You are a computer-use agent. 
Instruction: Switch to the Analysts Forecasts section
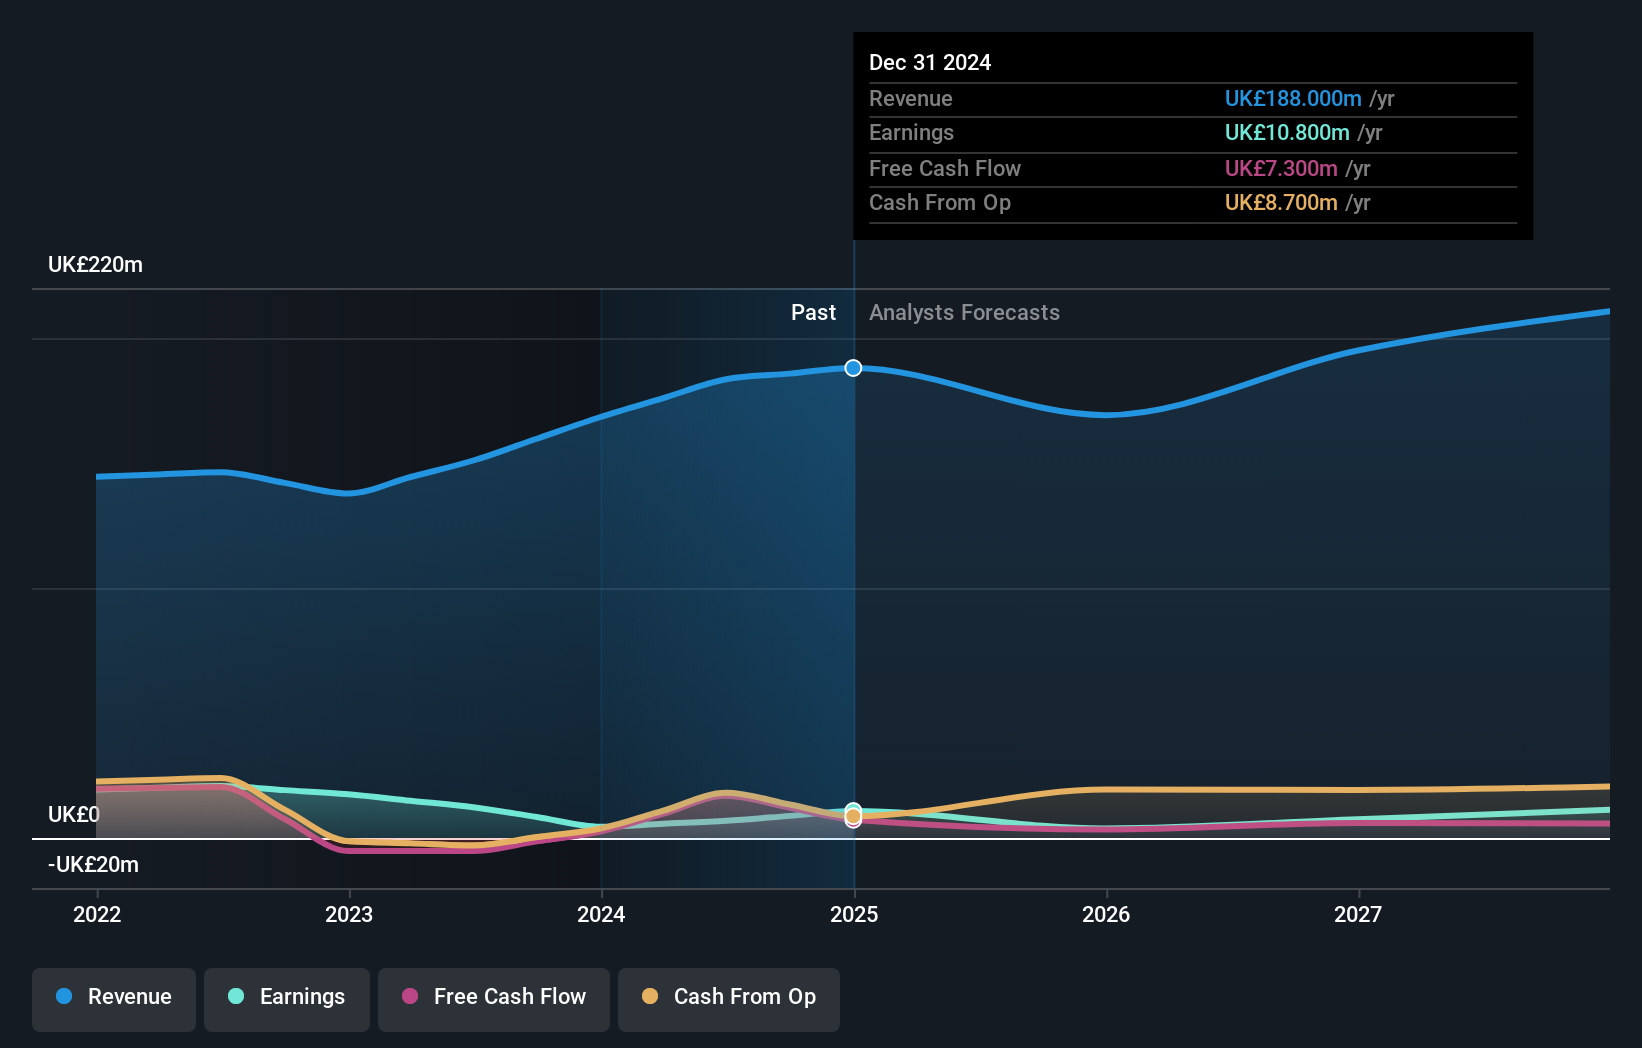click(x=964, y=312)
